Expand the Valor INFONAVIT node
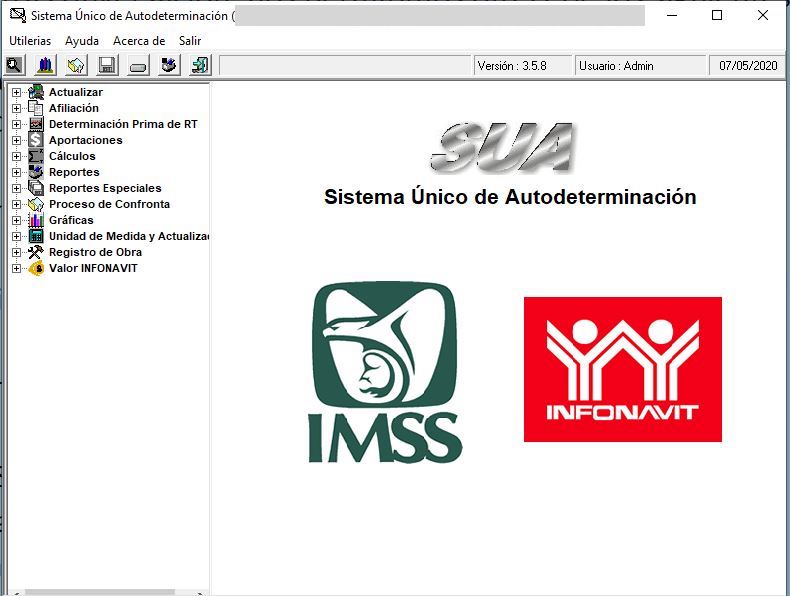Screen dimensions: 790x596 16,268
